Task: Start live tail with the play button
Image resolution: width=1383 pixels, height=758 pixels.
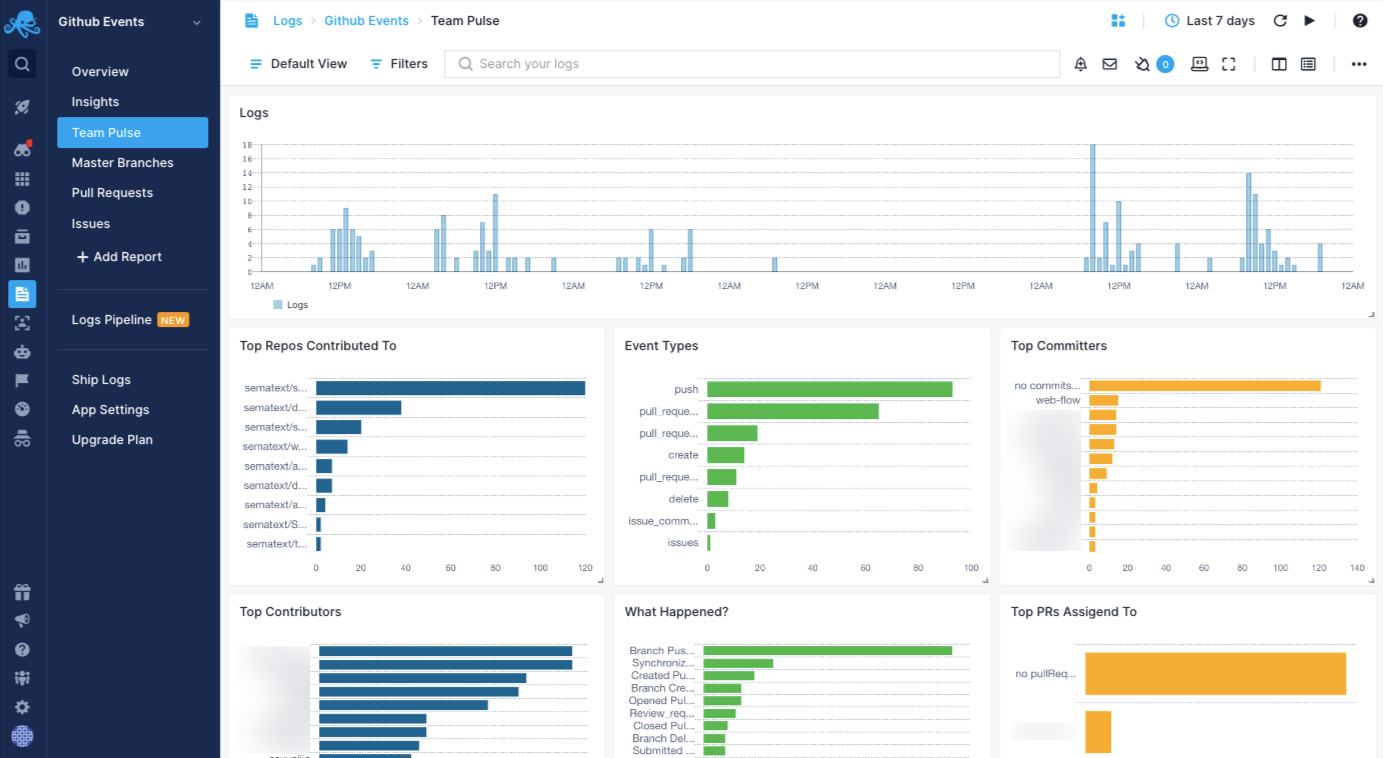Action: click(1309, 21)
